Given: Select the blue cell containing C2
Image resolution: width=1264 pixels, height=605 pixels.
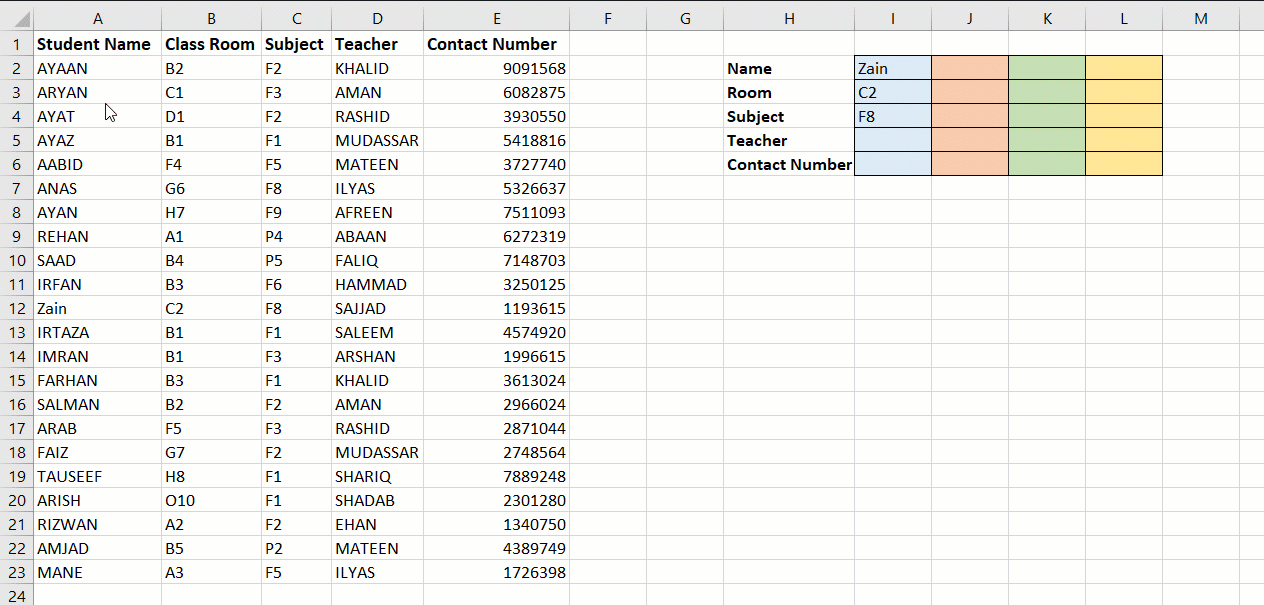Looking at the screenshot, I should [x=893, y=92].
